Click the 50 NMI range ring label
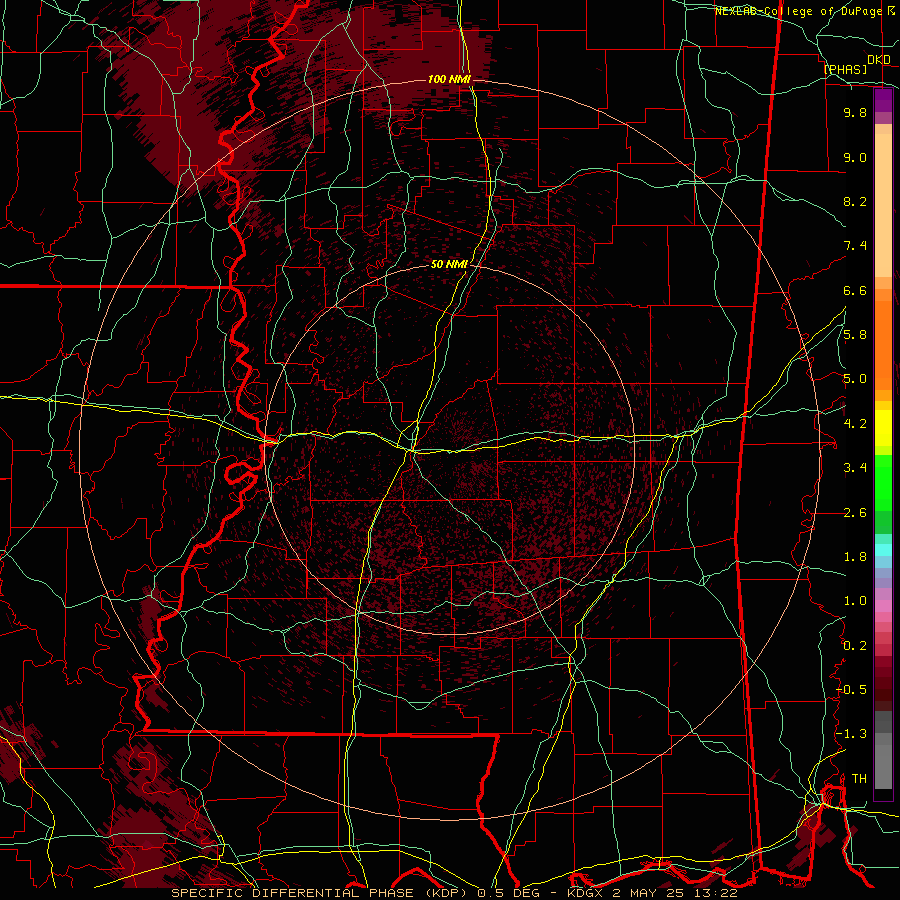This screenshot has width=900, height=900. click(x=449, y=265)
